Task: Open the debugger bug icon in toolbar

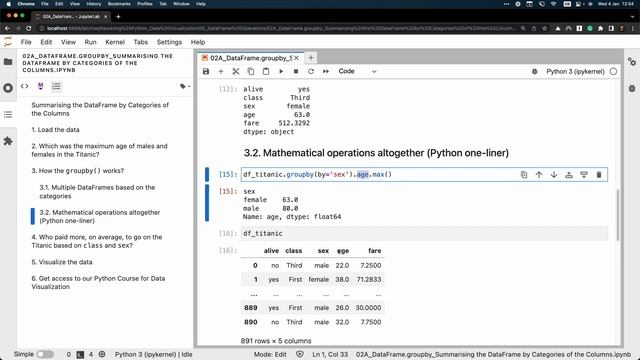Action: click(x=534, y=71)
